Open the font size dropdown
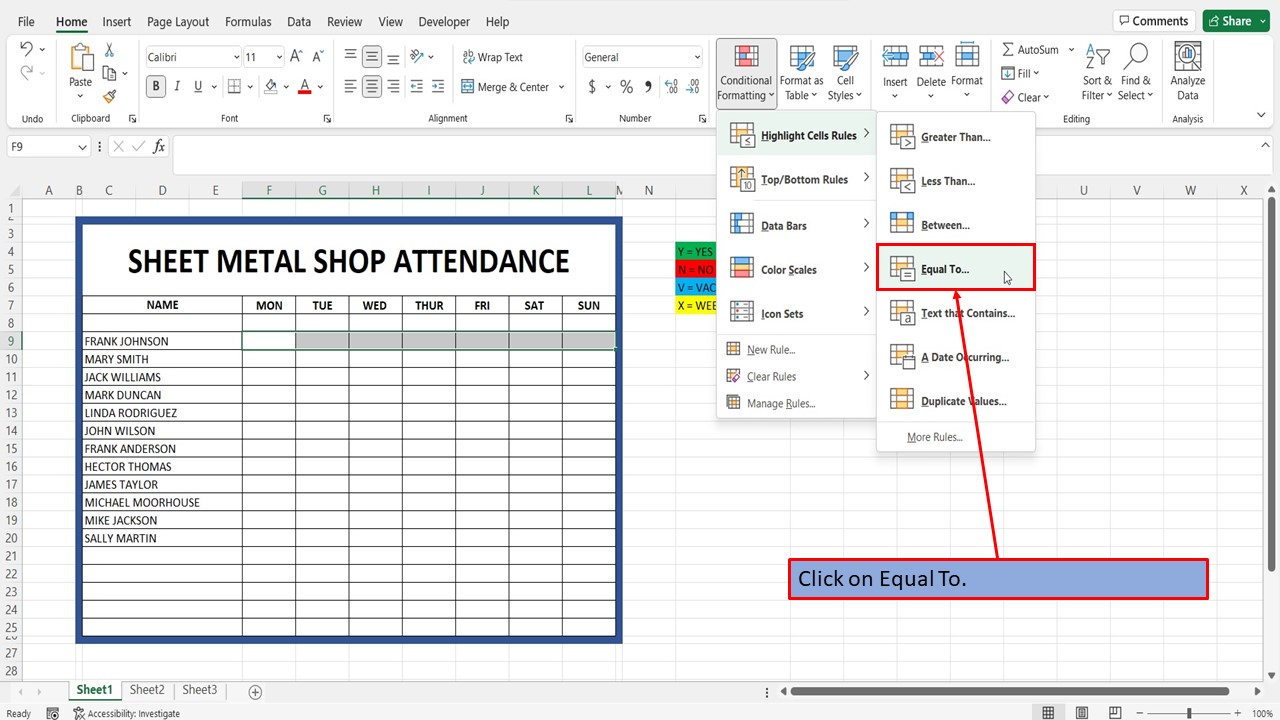 (x=278, y=57)
